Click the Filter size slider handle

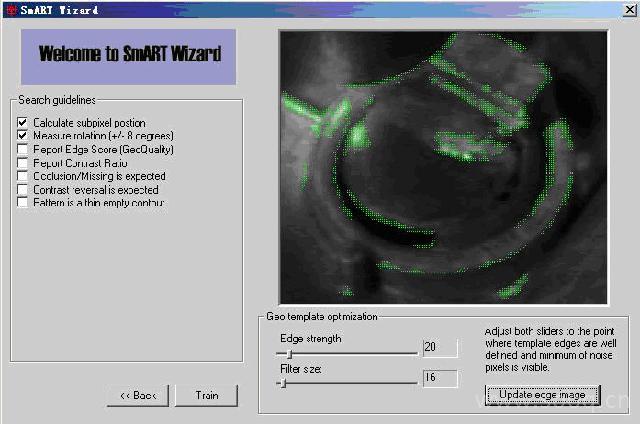point(283,382)
